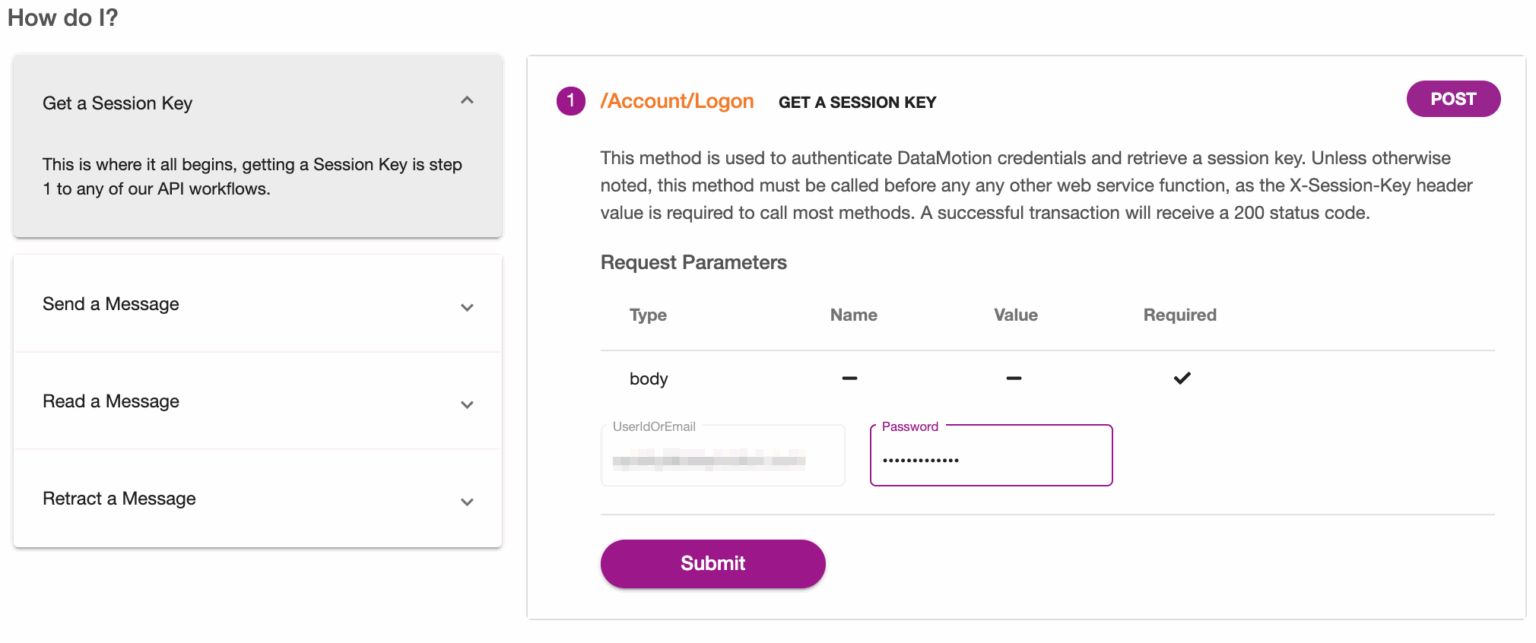Click the /Account/Logon endpoint link
This screenshot has width=1536, height=643.
click(x=677, y=101)
